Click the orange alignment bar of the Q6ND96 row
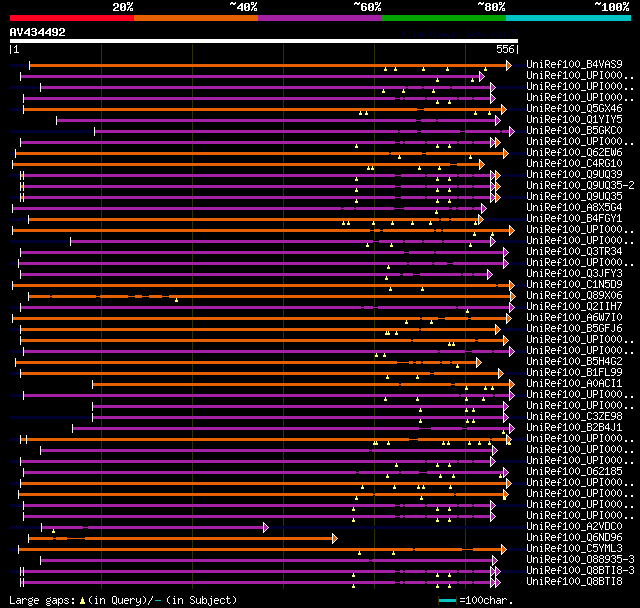 click(x=180, y=539)
